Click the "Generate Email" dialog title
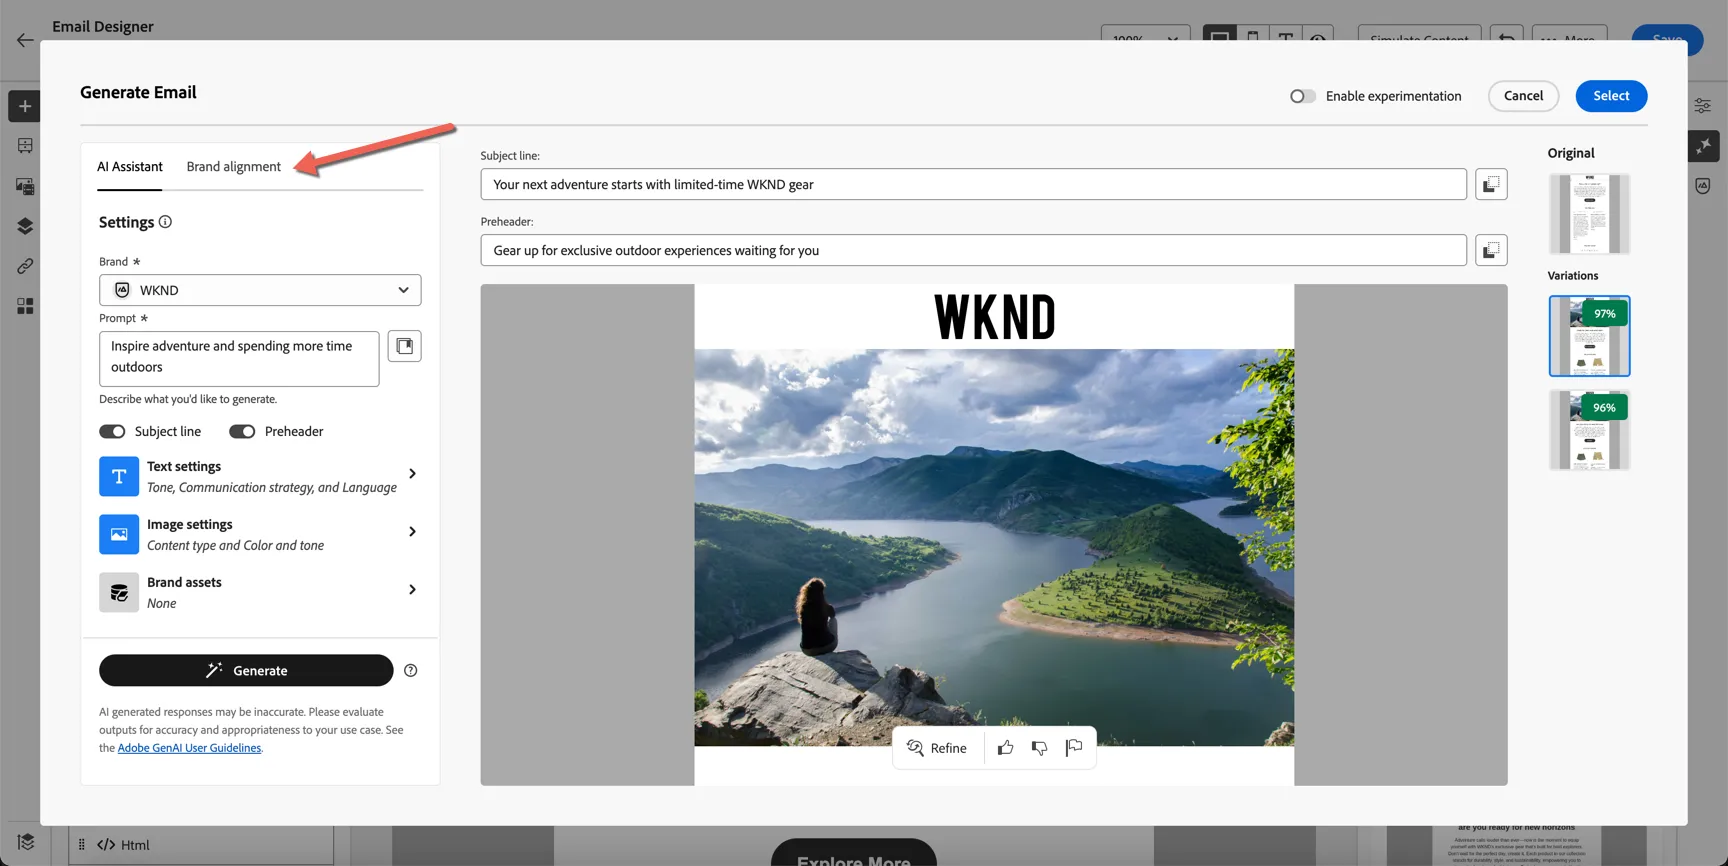The width and height of the screenshot is (1728, 866). click(x=138, y=92)
